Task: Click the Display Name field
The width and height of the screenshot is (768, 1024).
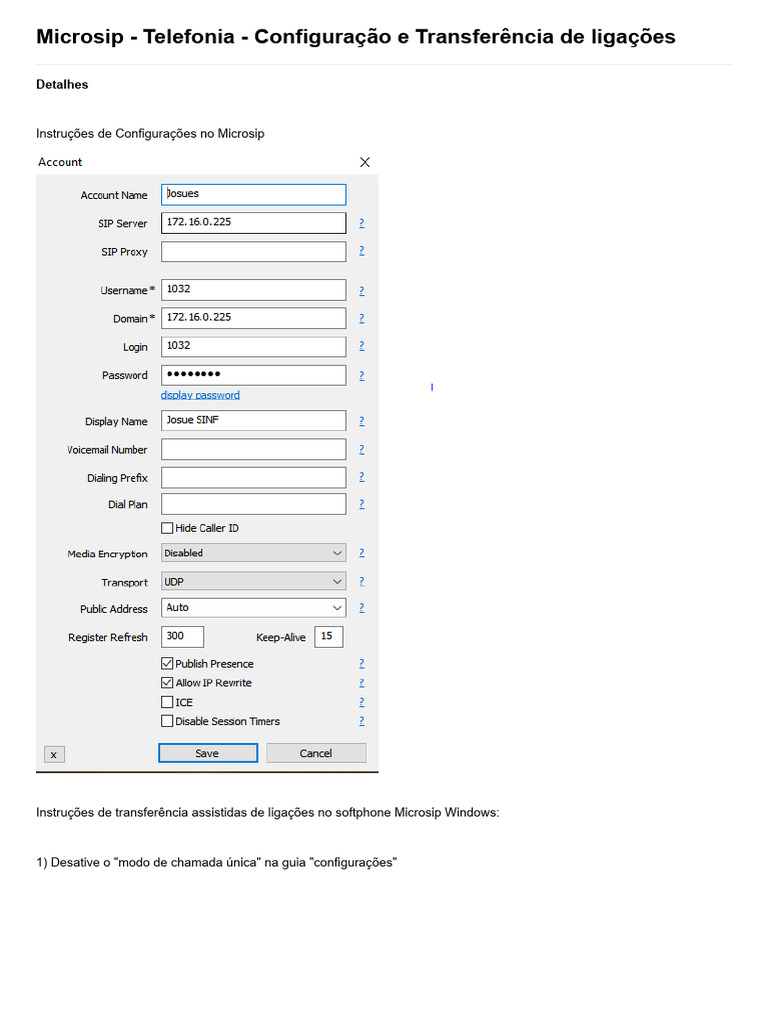Action: [253, 421]
